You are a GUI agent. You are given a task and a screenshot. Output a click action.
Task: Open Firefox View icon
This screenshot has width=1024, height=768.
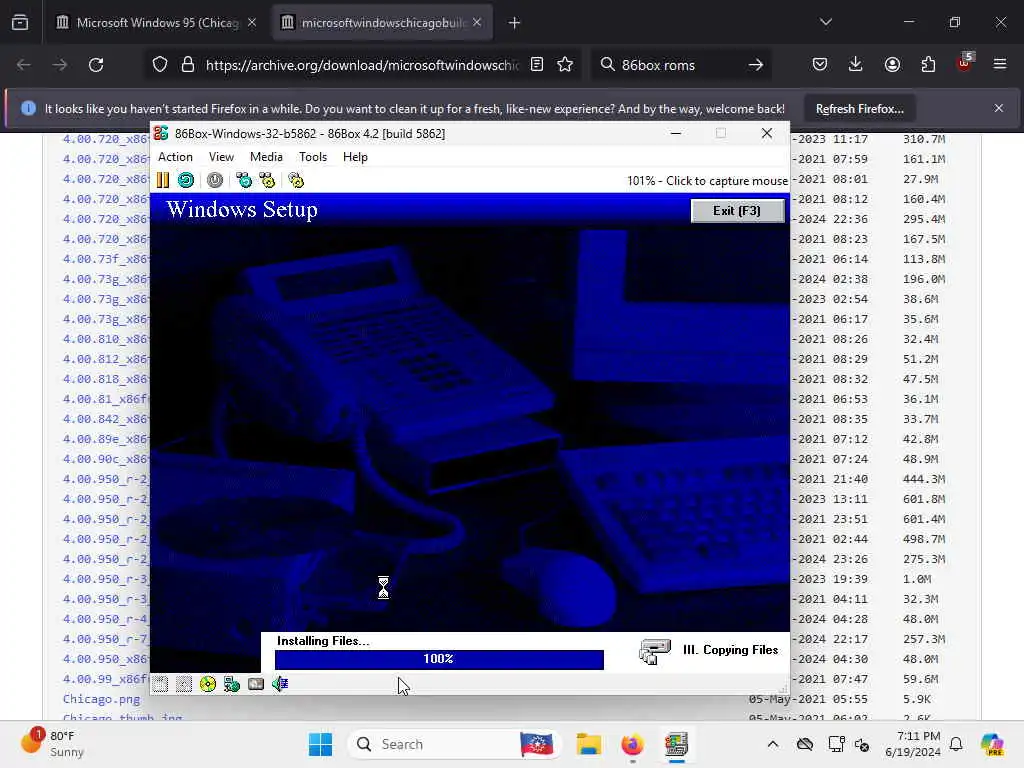(20, 23)
